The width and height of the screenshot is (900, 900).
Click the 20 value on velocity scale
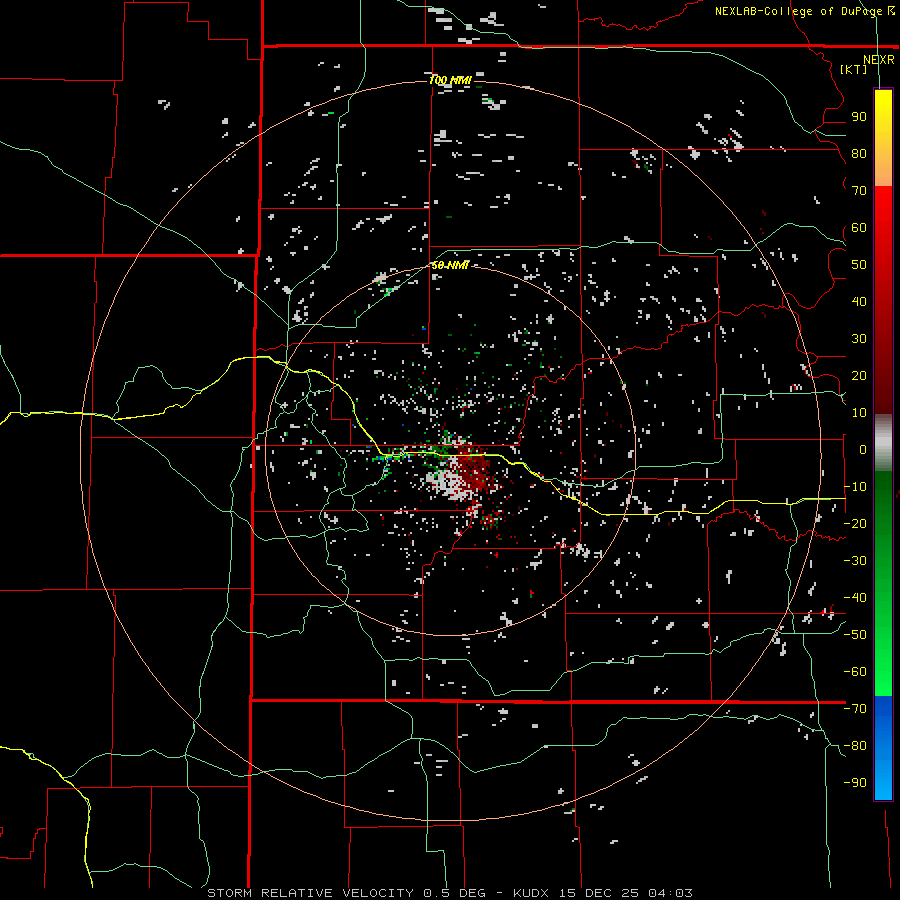click(x=859, y=376)
